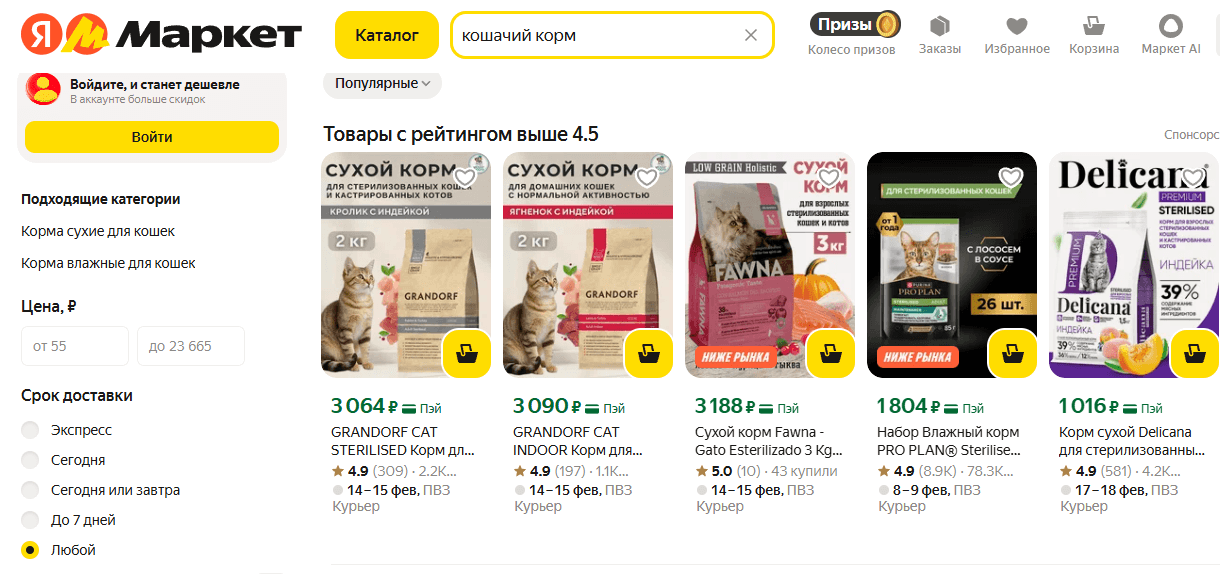Favorite the GRANDORF CAT INDOOR heart icon

647,177
